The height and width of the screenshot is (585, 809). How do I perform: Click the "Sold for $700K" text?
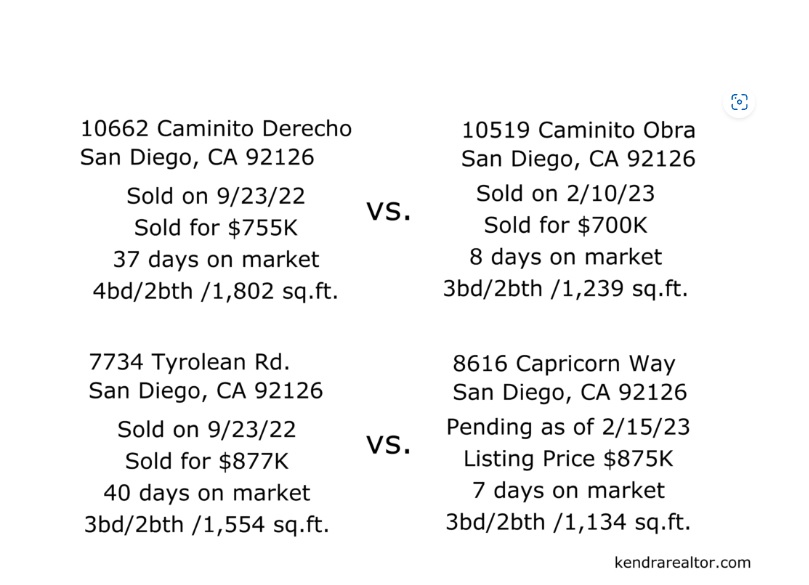click(565, 225)
